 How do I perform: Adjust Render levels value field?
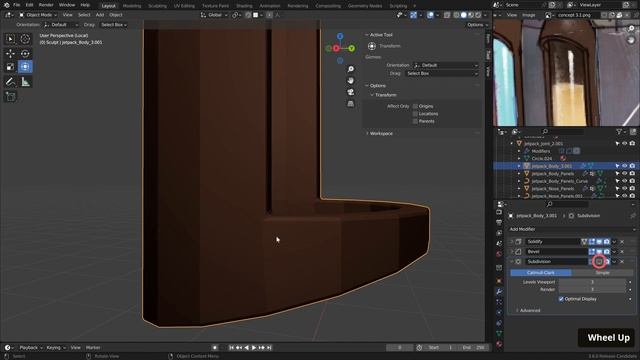tap(592, 290)
